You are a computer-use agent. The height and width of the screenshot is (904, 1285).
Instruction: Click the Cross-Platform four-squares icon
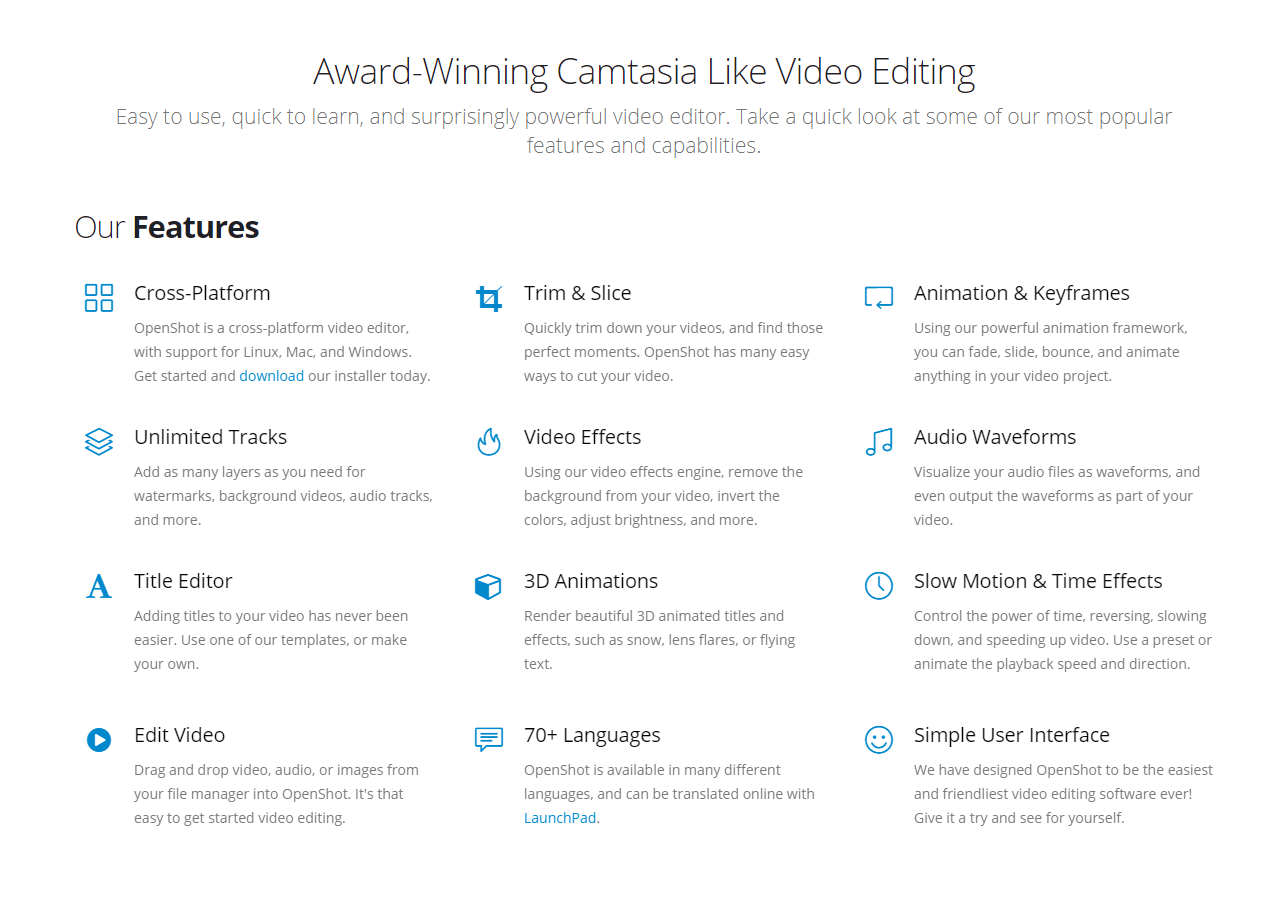[x=99, y=298]
